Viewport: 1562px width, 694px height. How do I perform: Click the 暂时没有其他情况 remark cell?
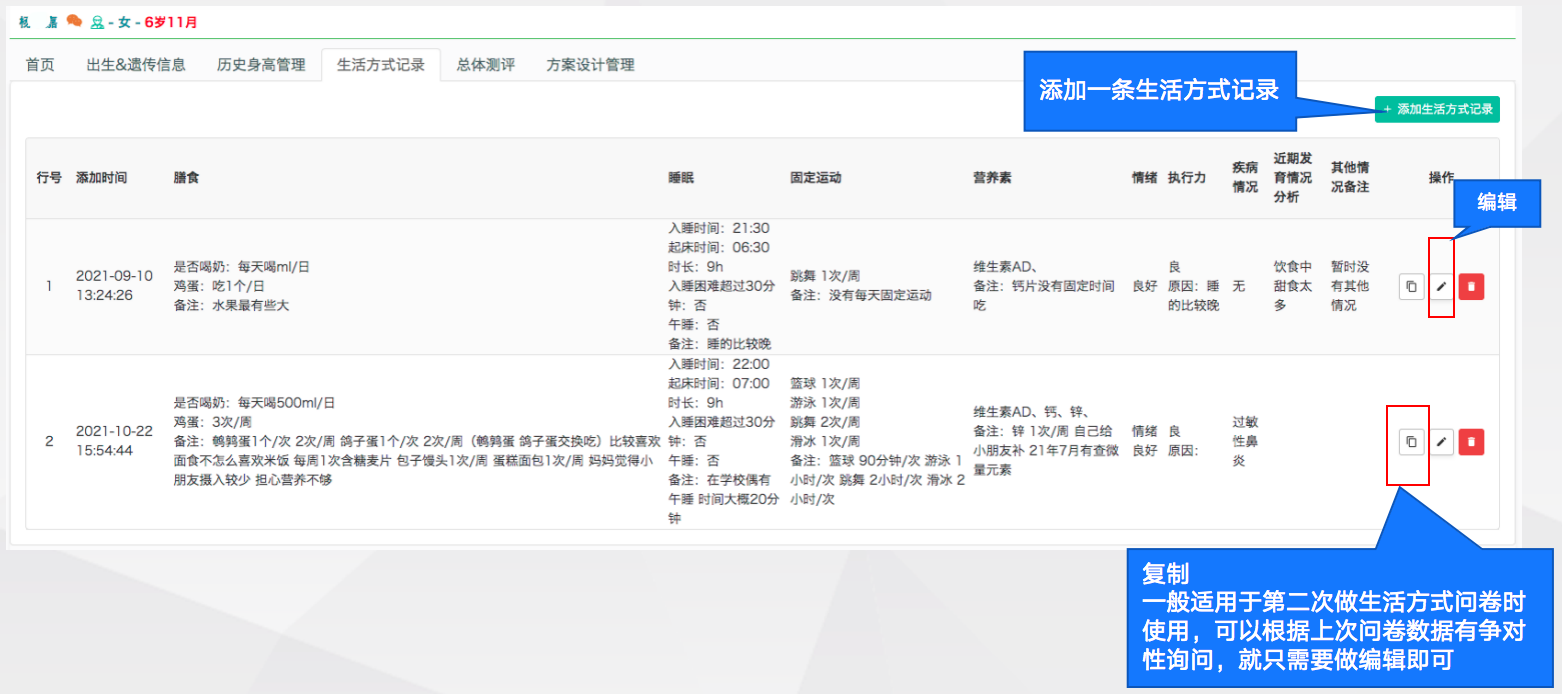[x=1349, y=286]
